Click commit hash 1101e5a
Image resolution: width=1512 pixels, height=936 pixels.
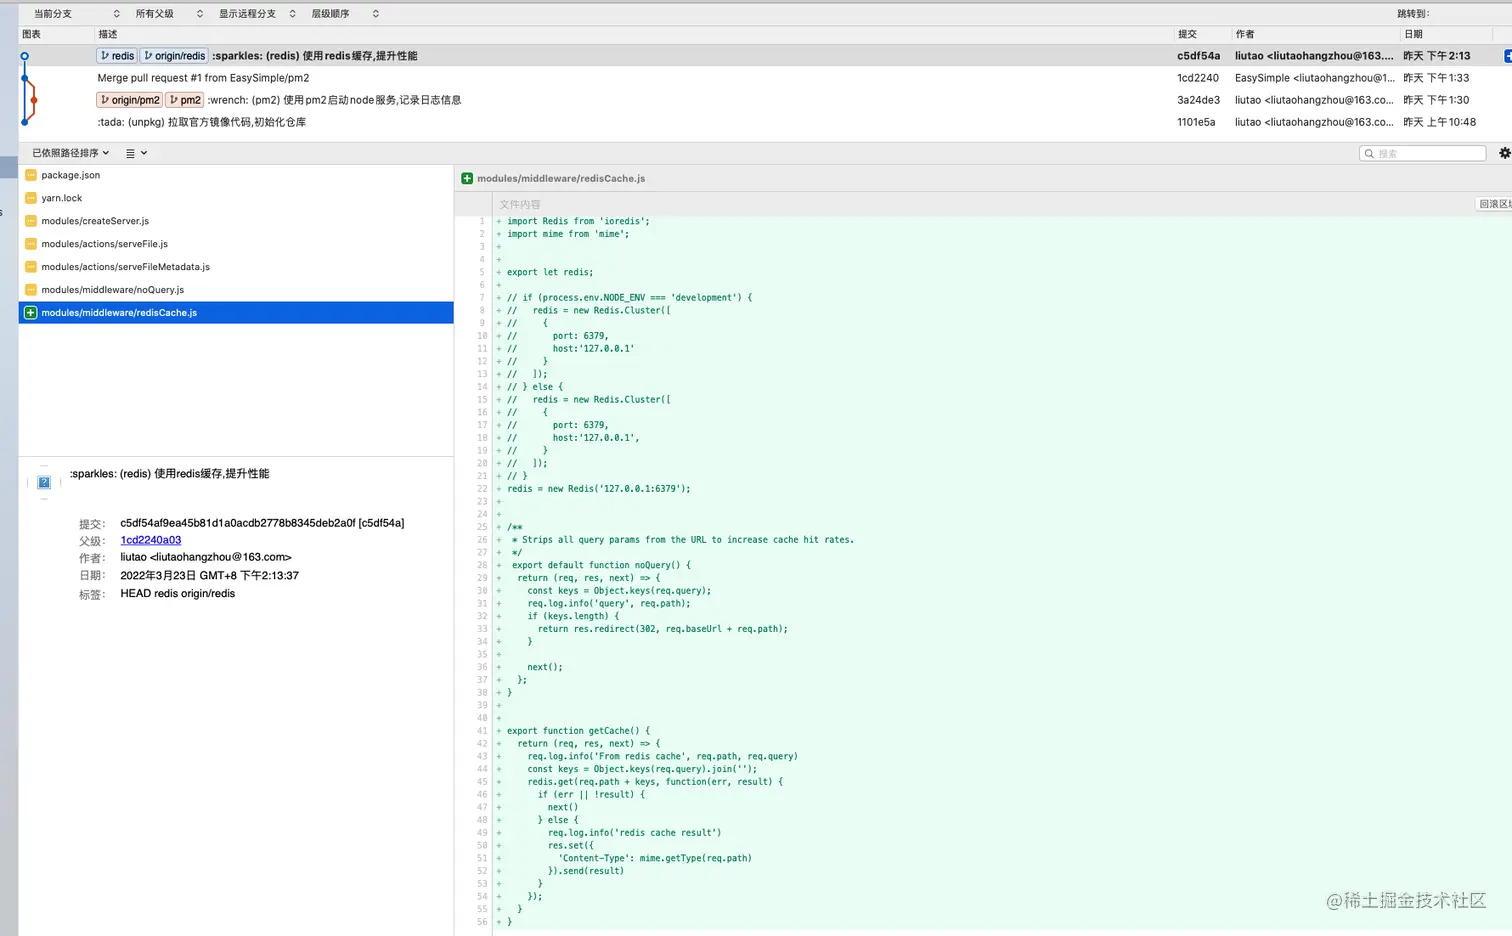pyautogui.click(x=1196, y=122)
